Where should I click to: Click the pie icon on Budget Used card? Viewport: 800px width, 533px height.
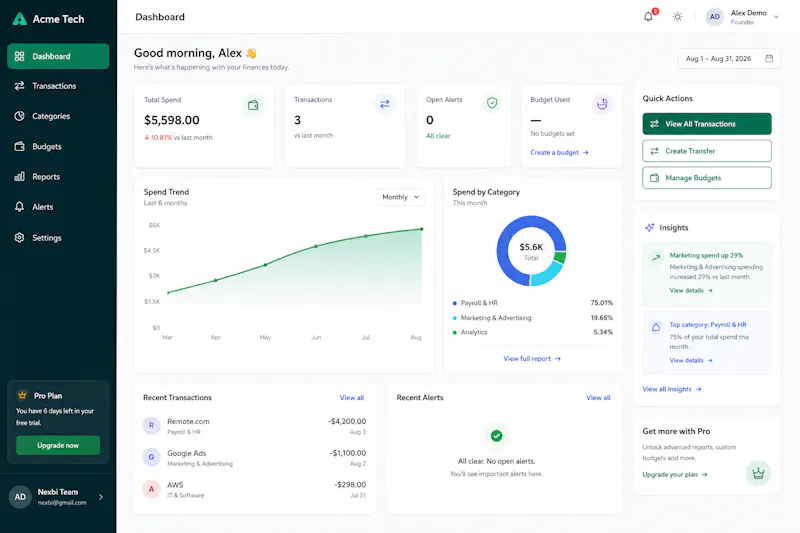[x=603, y=104]
